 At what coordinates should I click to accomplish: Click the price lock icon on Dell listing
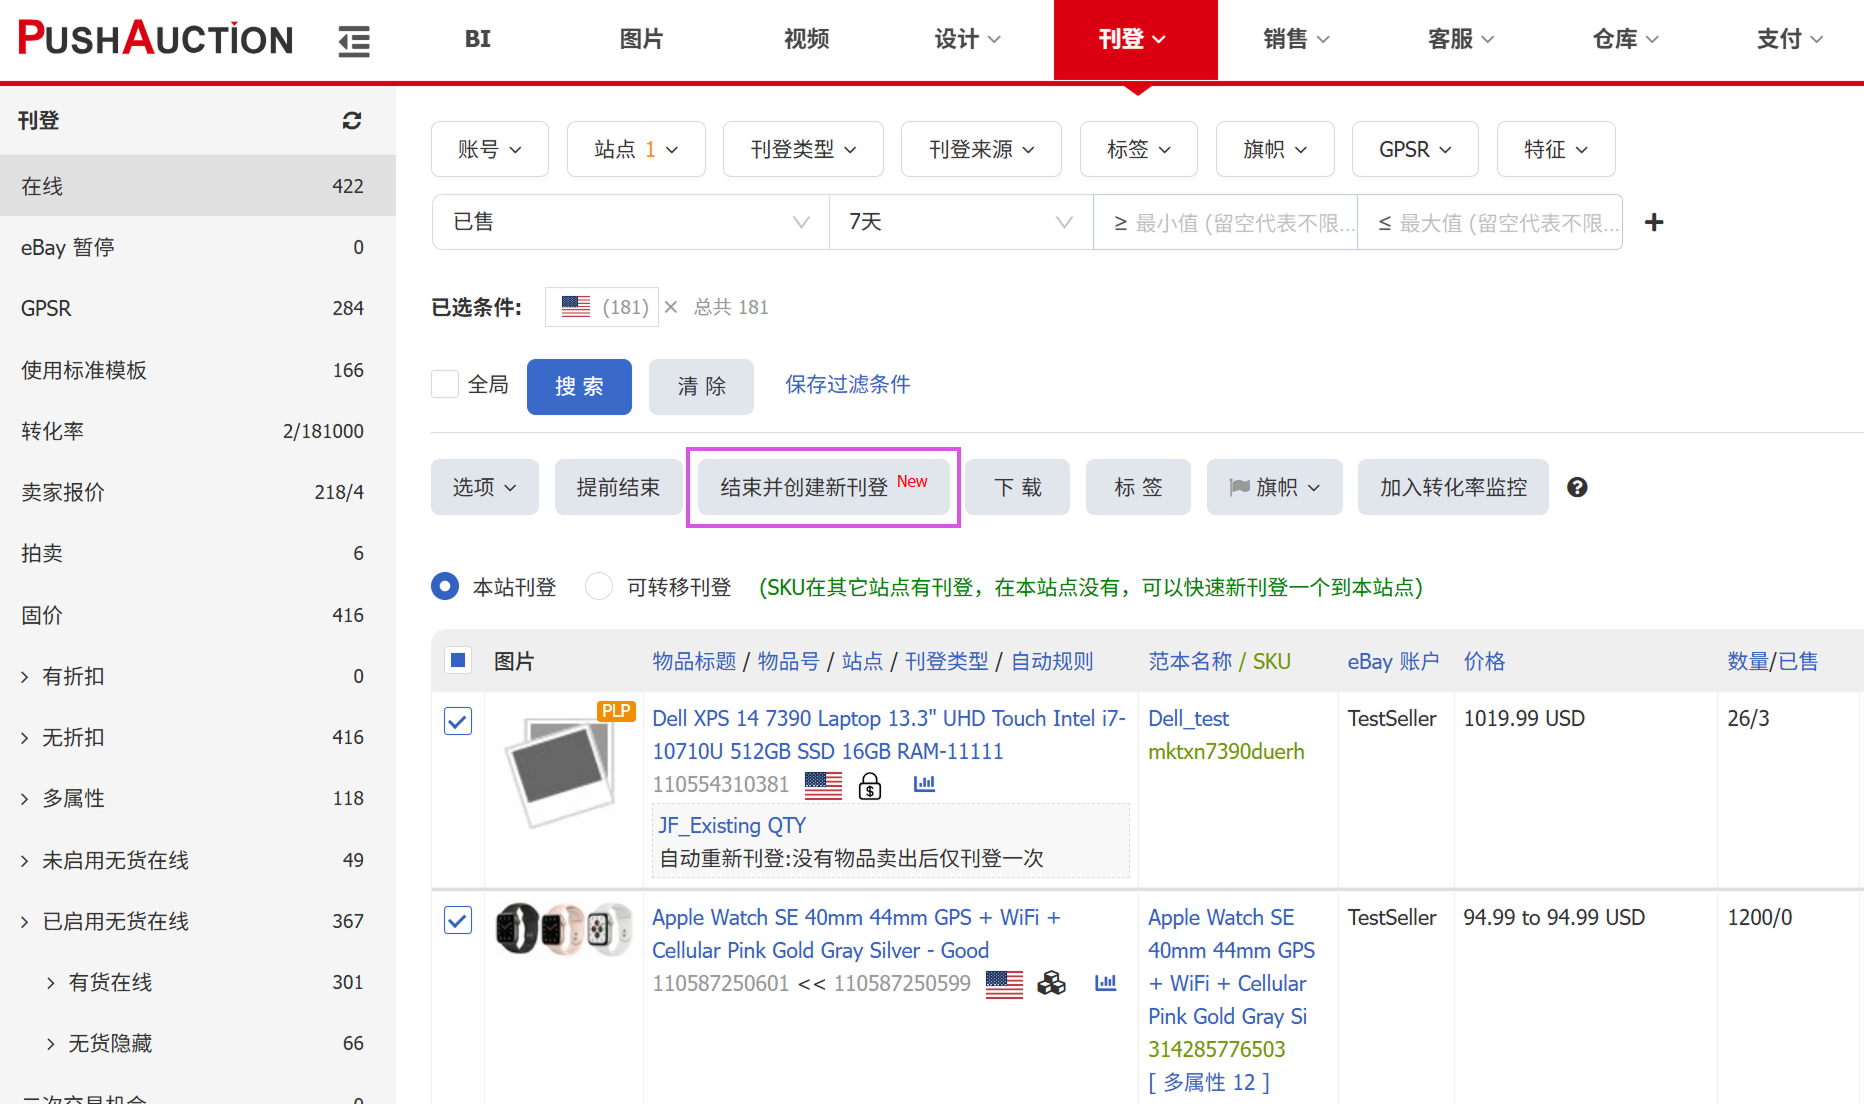click(870, 786)
